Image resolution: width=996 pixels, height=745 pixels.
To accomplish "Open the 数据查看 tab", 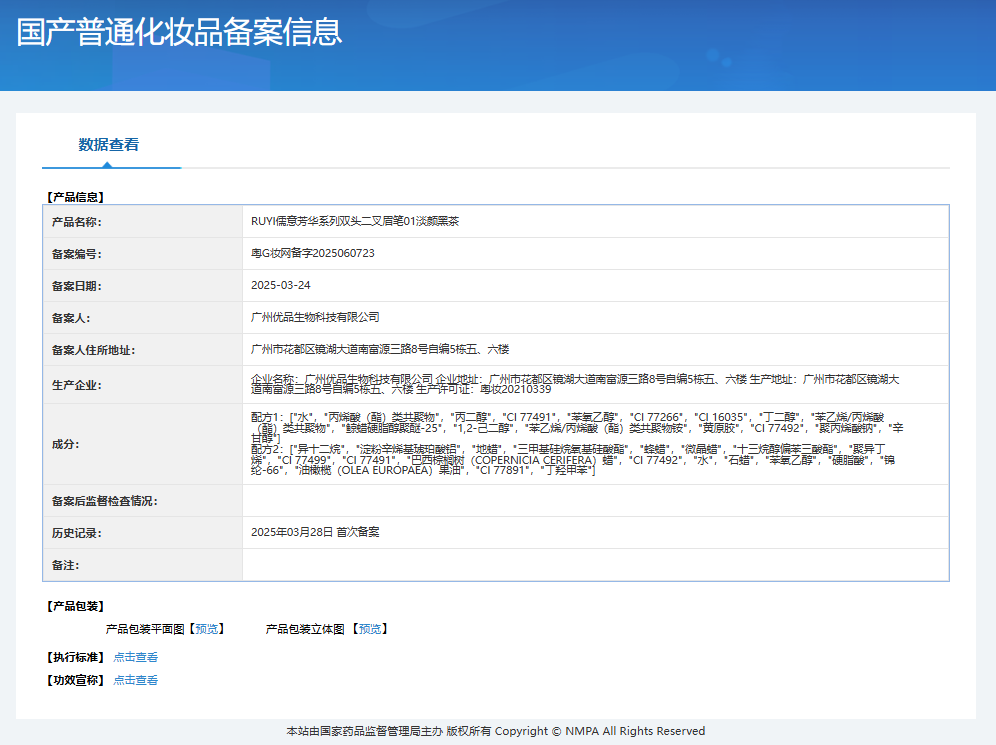I will [x=109, y=145].
